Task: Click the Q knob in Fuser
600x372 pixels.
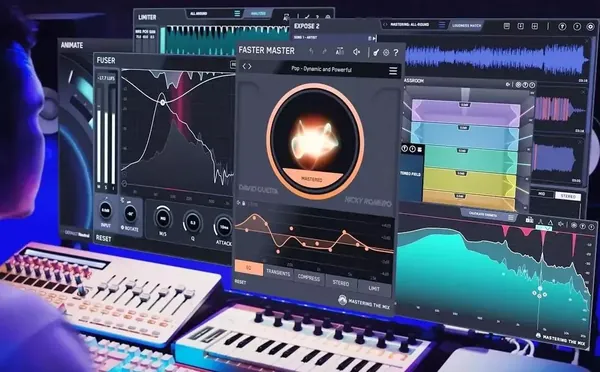Action: click(x=192, y=223)
